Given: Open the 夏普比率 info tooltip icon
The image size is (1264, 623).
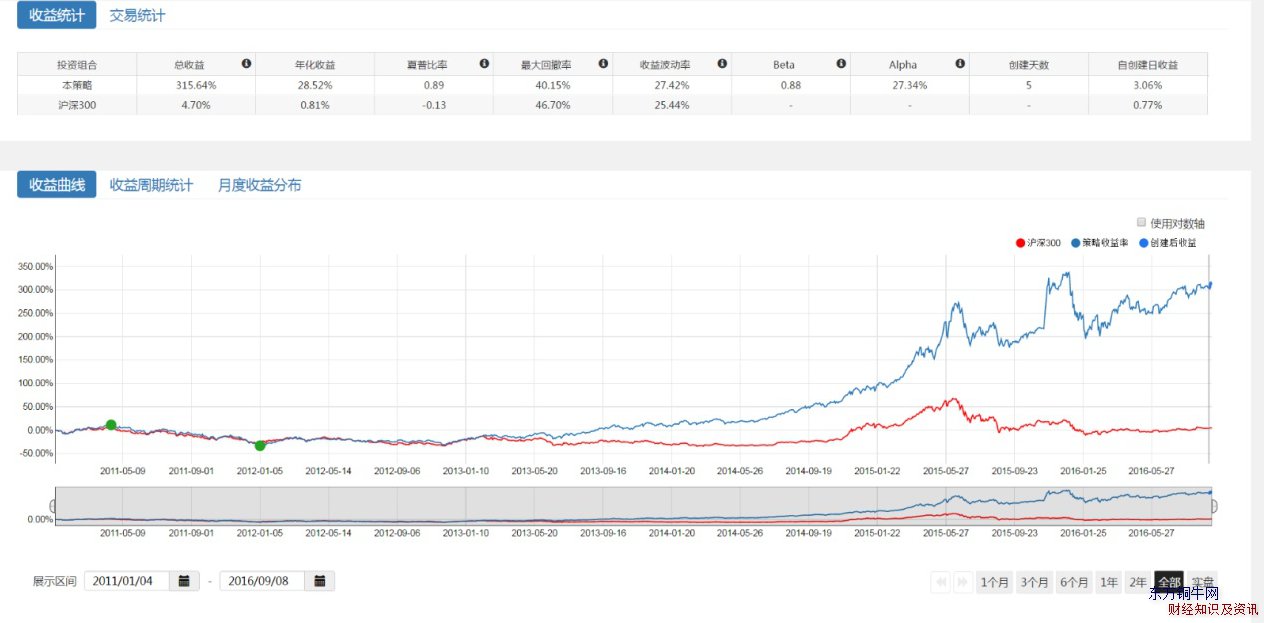Looking at the screenshot, I should 484,64.
